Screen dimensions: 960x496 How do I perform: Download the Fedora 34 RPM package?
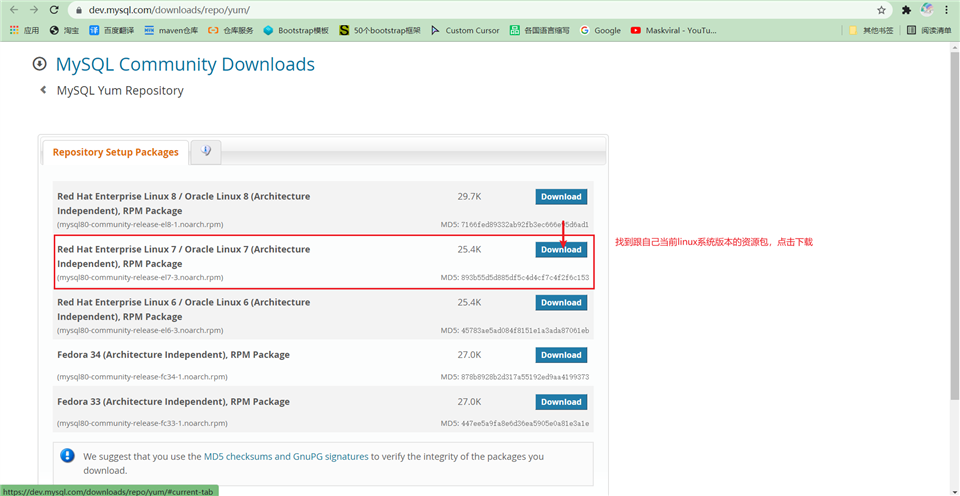(x=561, y=355)
